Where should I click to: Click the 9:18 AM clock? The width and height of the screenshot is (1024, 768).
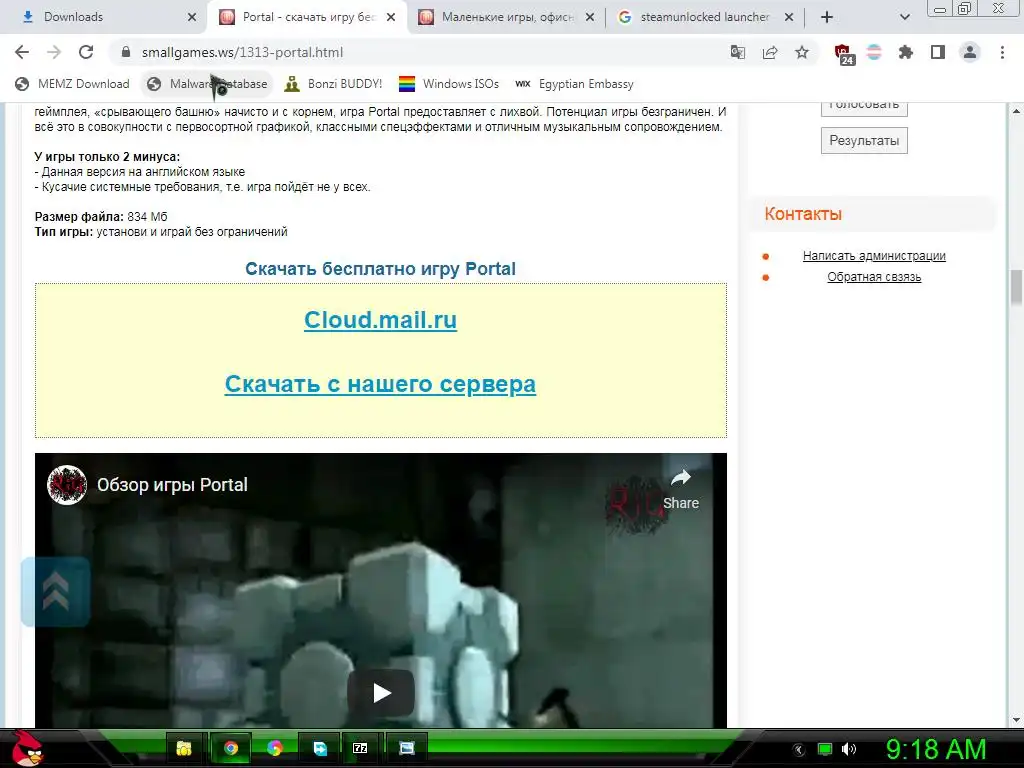pos(936,749)
